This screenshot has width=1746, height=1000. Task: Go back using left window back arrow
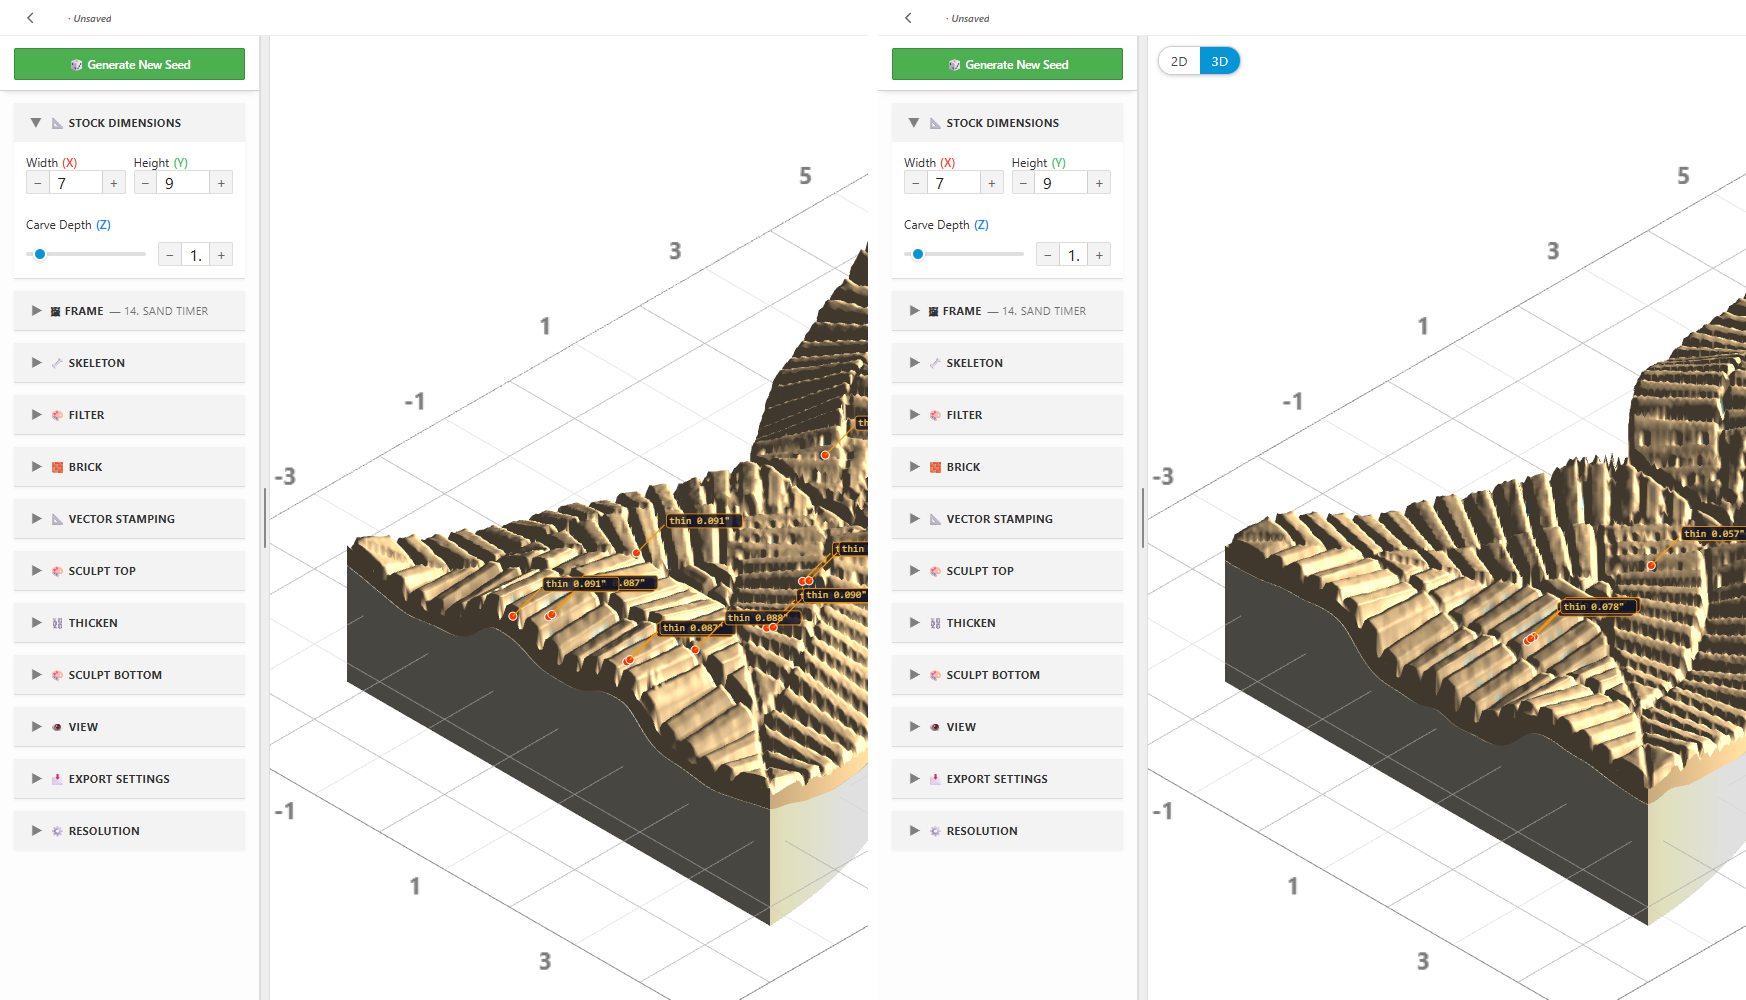point(31,18)
